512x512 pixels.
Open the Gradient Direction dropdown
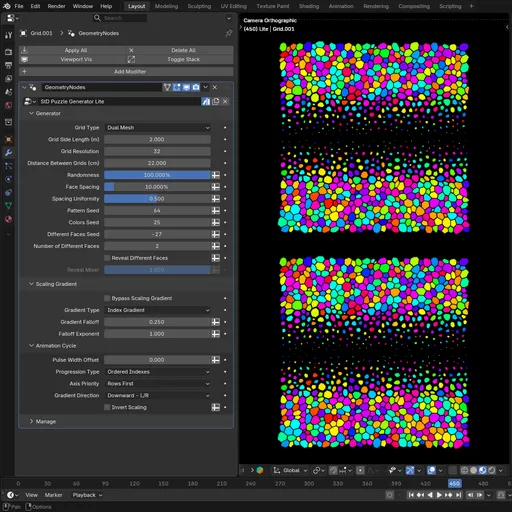coord(157,395)
